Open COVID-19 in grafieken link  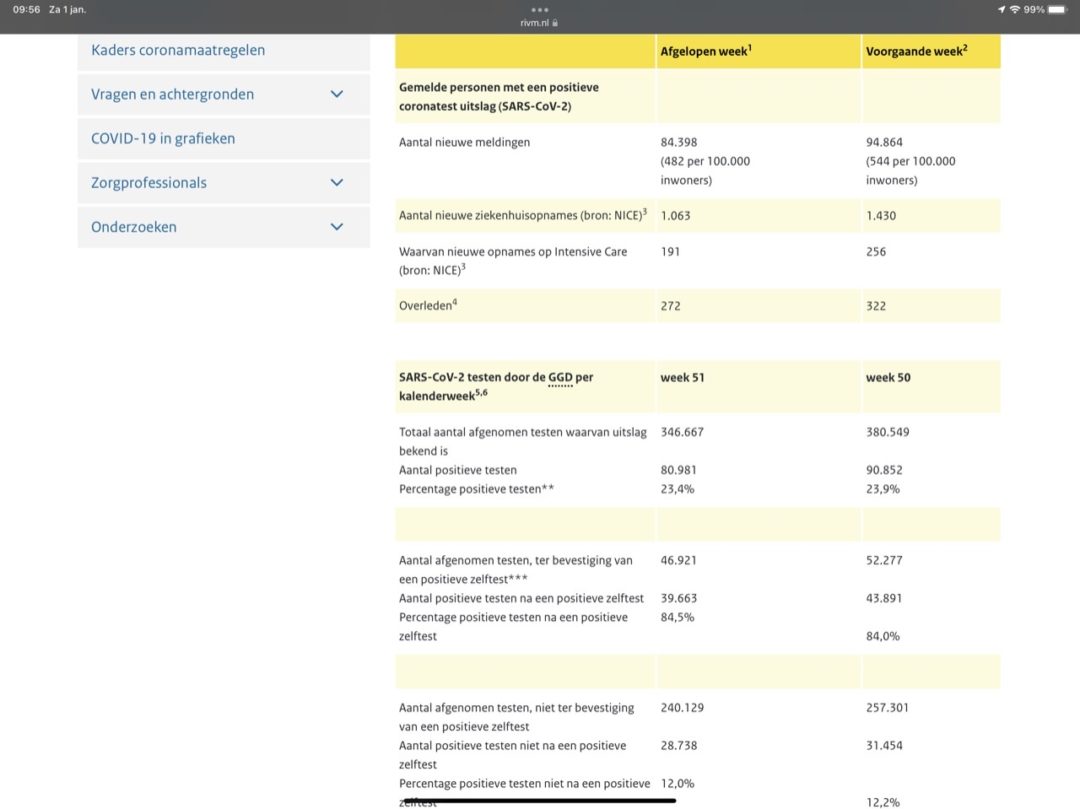pyautogui.click(x=163, y=138)
